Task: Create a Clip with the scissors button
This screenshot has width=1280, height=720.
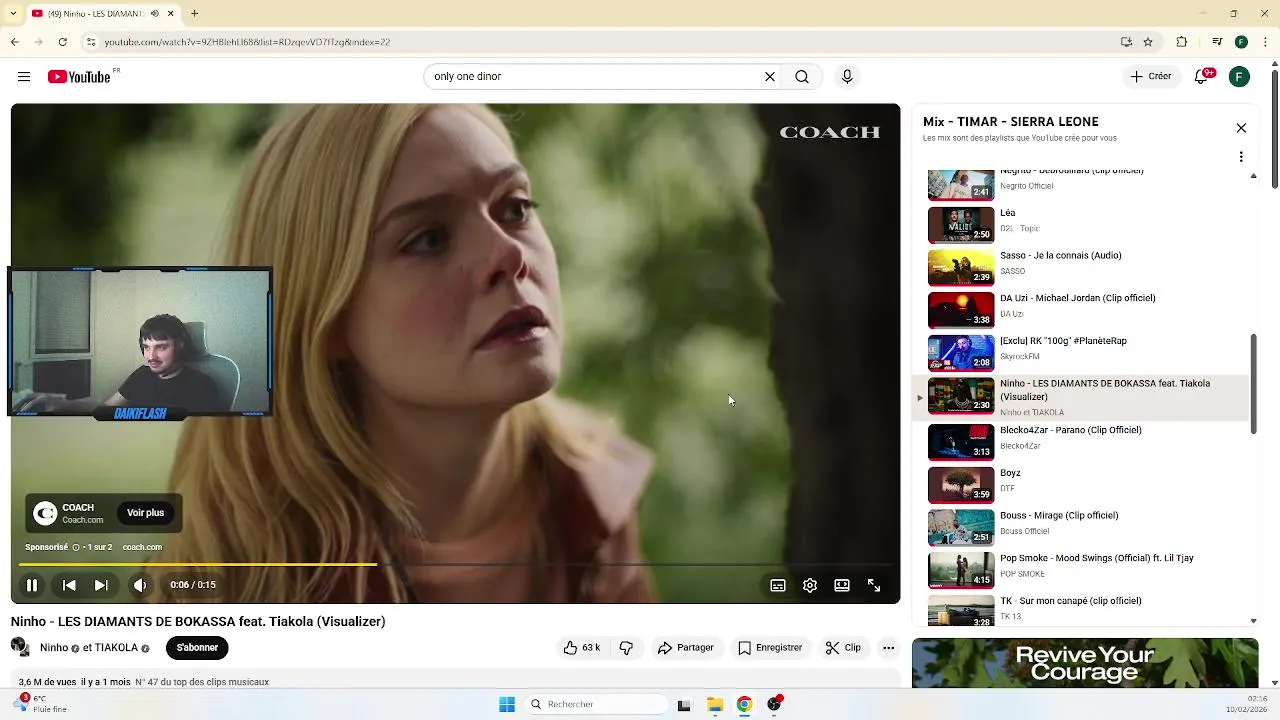Action: (x=843, y=648)
